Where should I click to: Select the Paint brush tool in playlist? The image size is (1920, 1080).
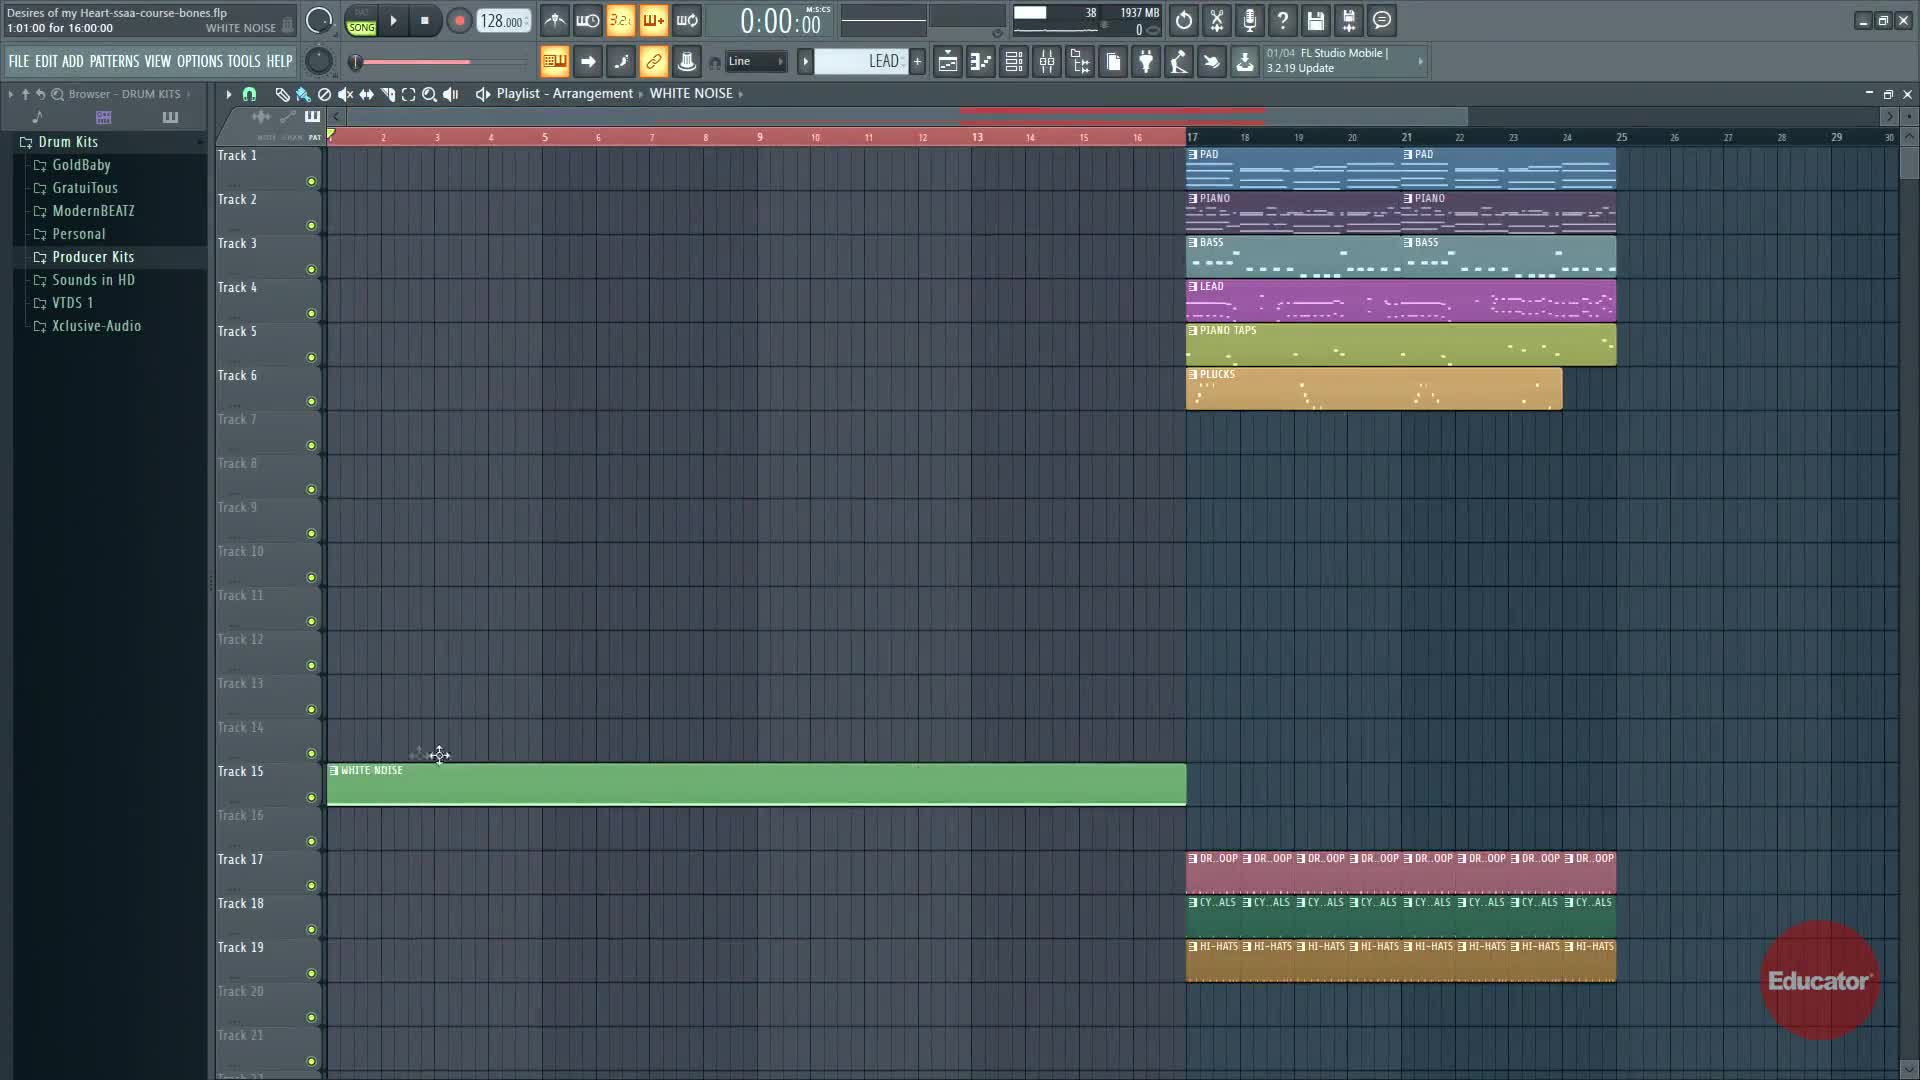tap(303, 94)
